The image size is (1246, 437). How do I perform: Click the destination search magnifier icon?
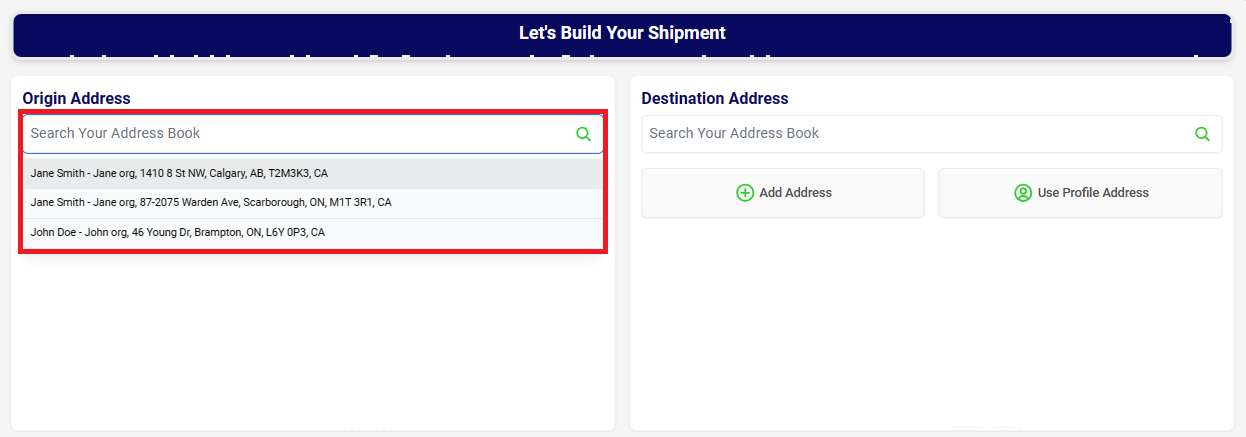pos(1202,134)
